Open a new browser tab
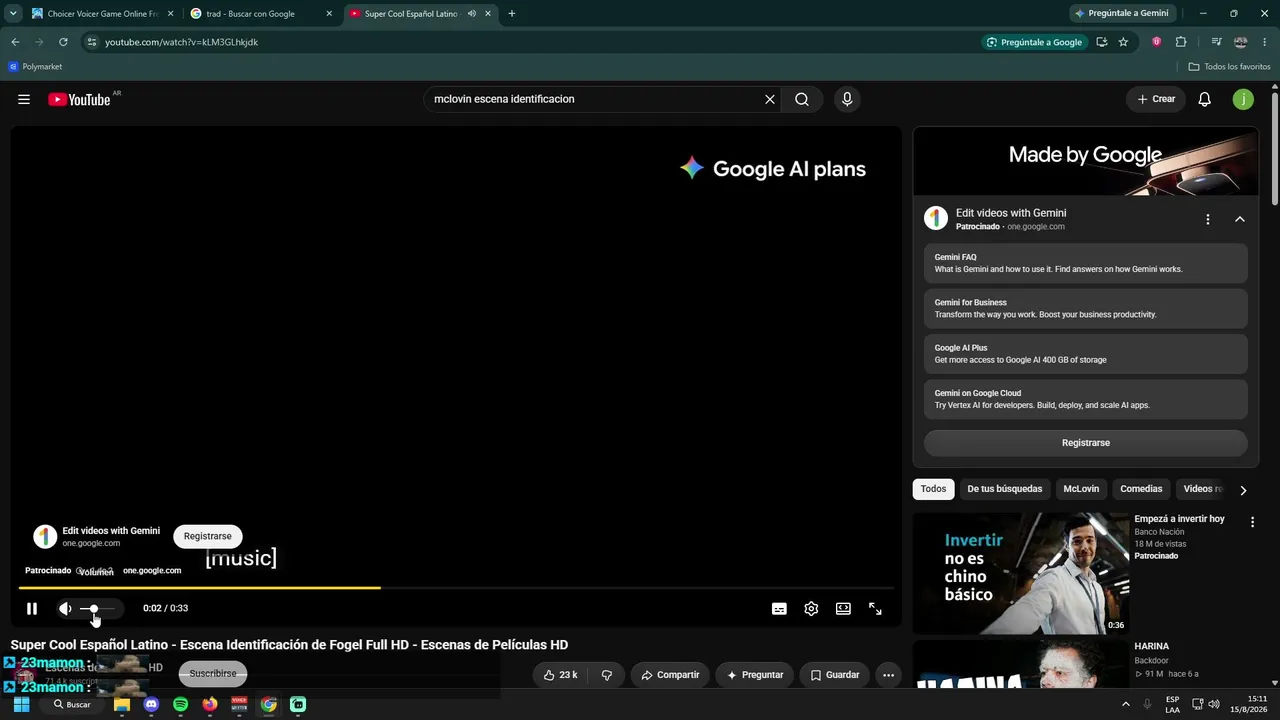The height and width of the screenshot is (720, 1280). click(512, 14)
